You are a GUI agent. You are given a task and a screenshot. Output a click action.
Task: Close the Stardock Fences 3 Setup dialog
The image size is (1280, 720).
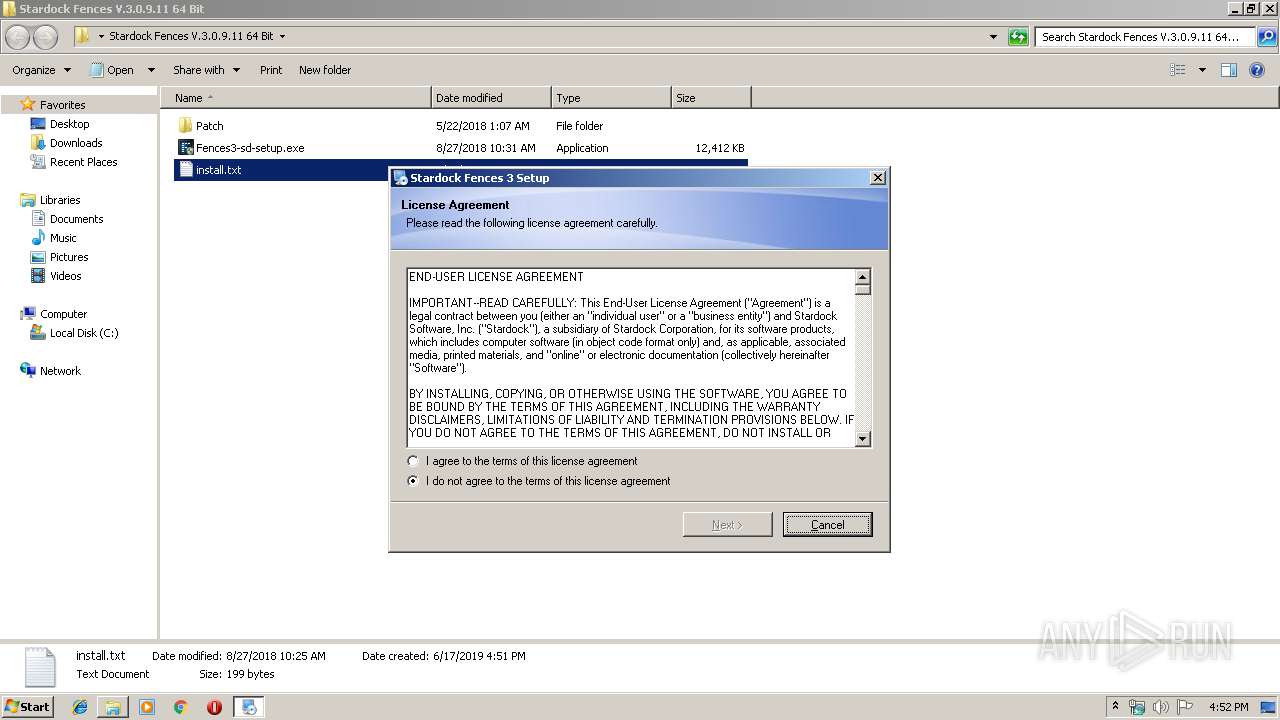(x=877, y=178)
